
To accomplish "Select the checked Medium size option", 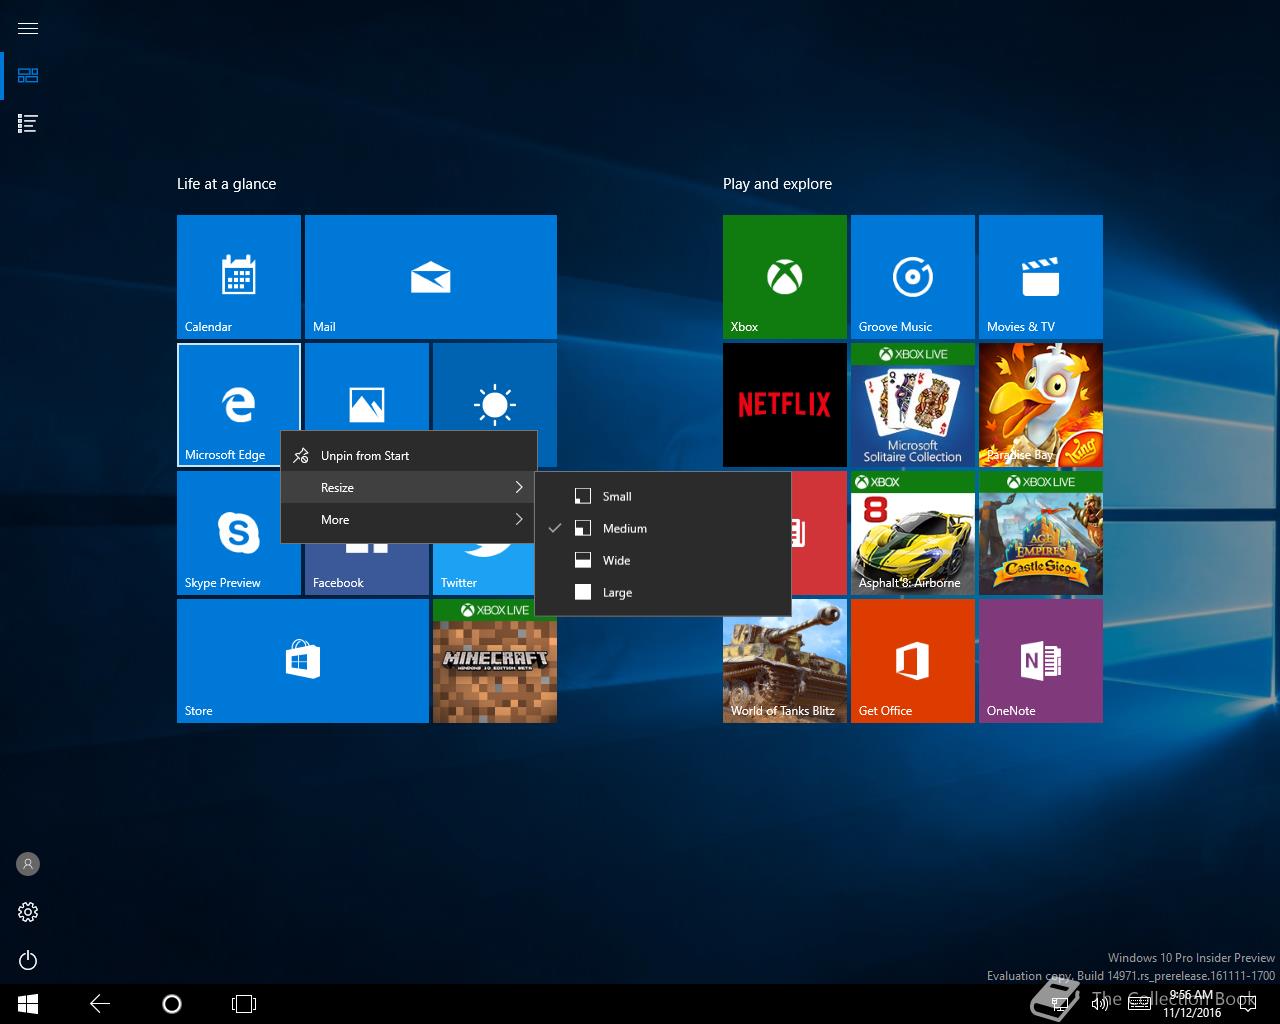I will 624,528.
